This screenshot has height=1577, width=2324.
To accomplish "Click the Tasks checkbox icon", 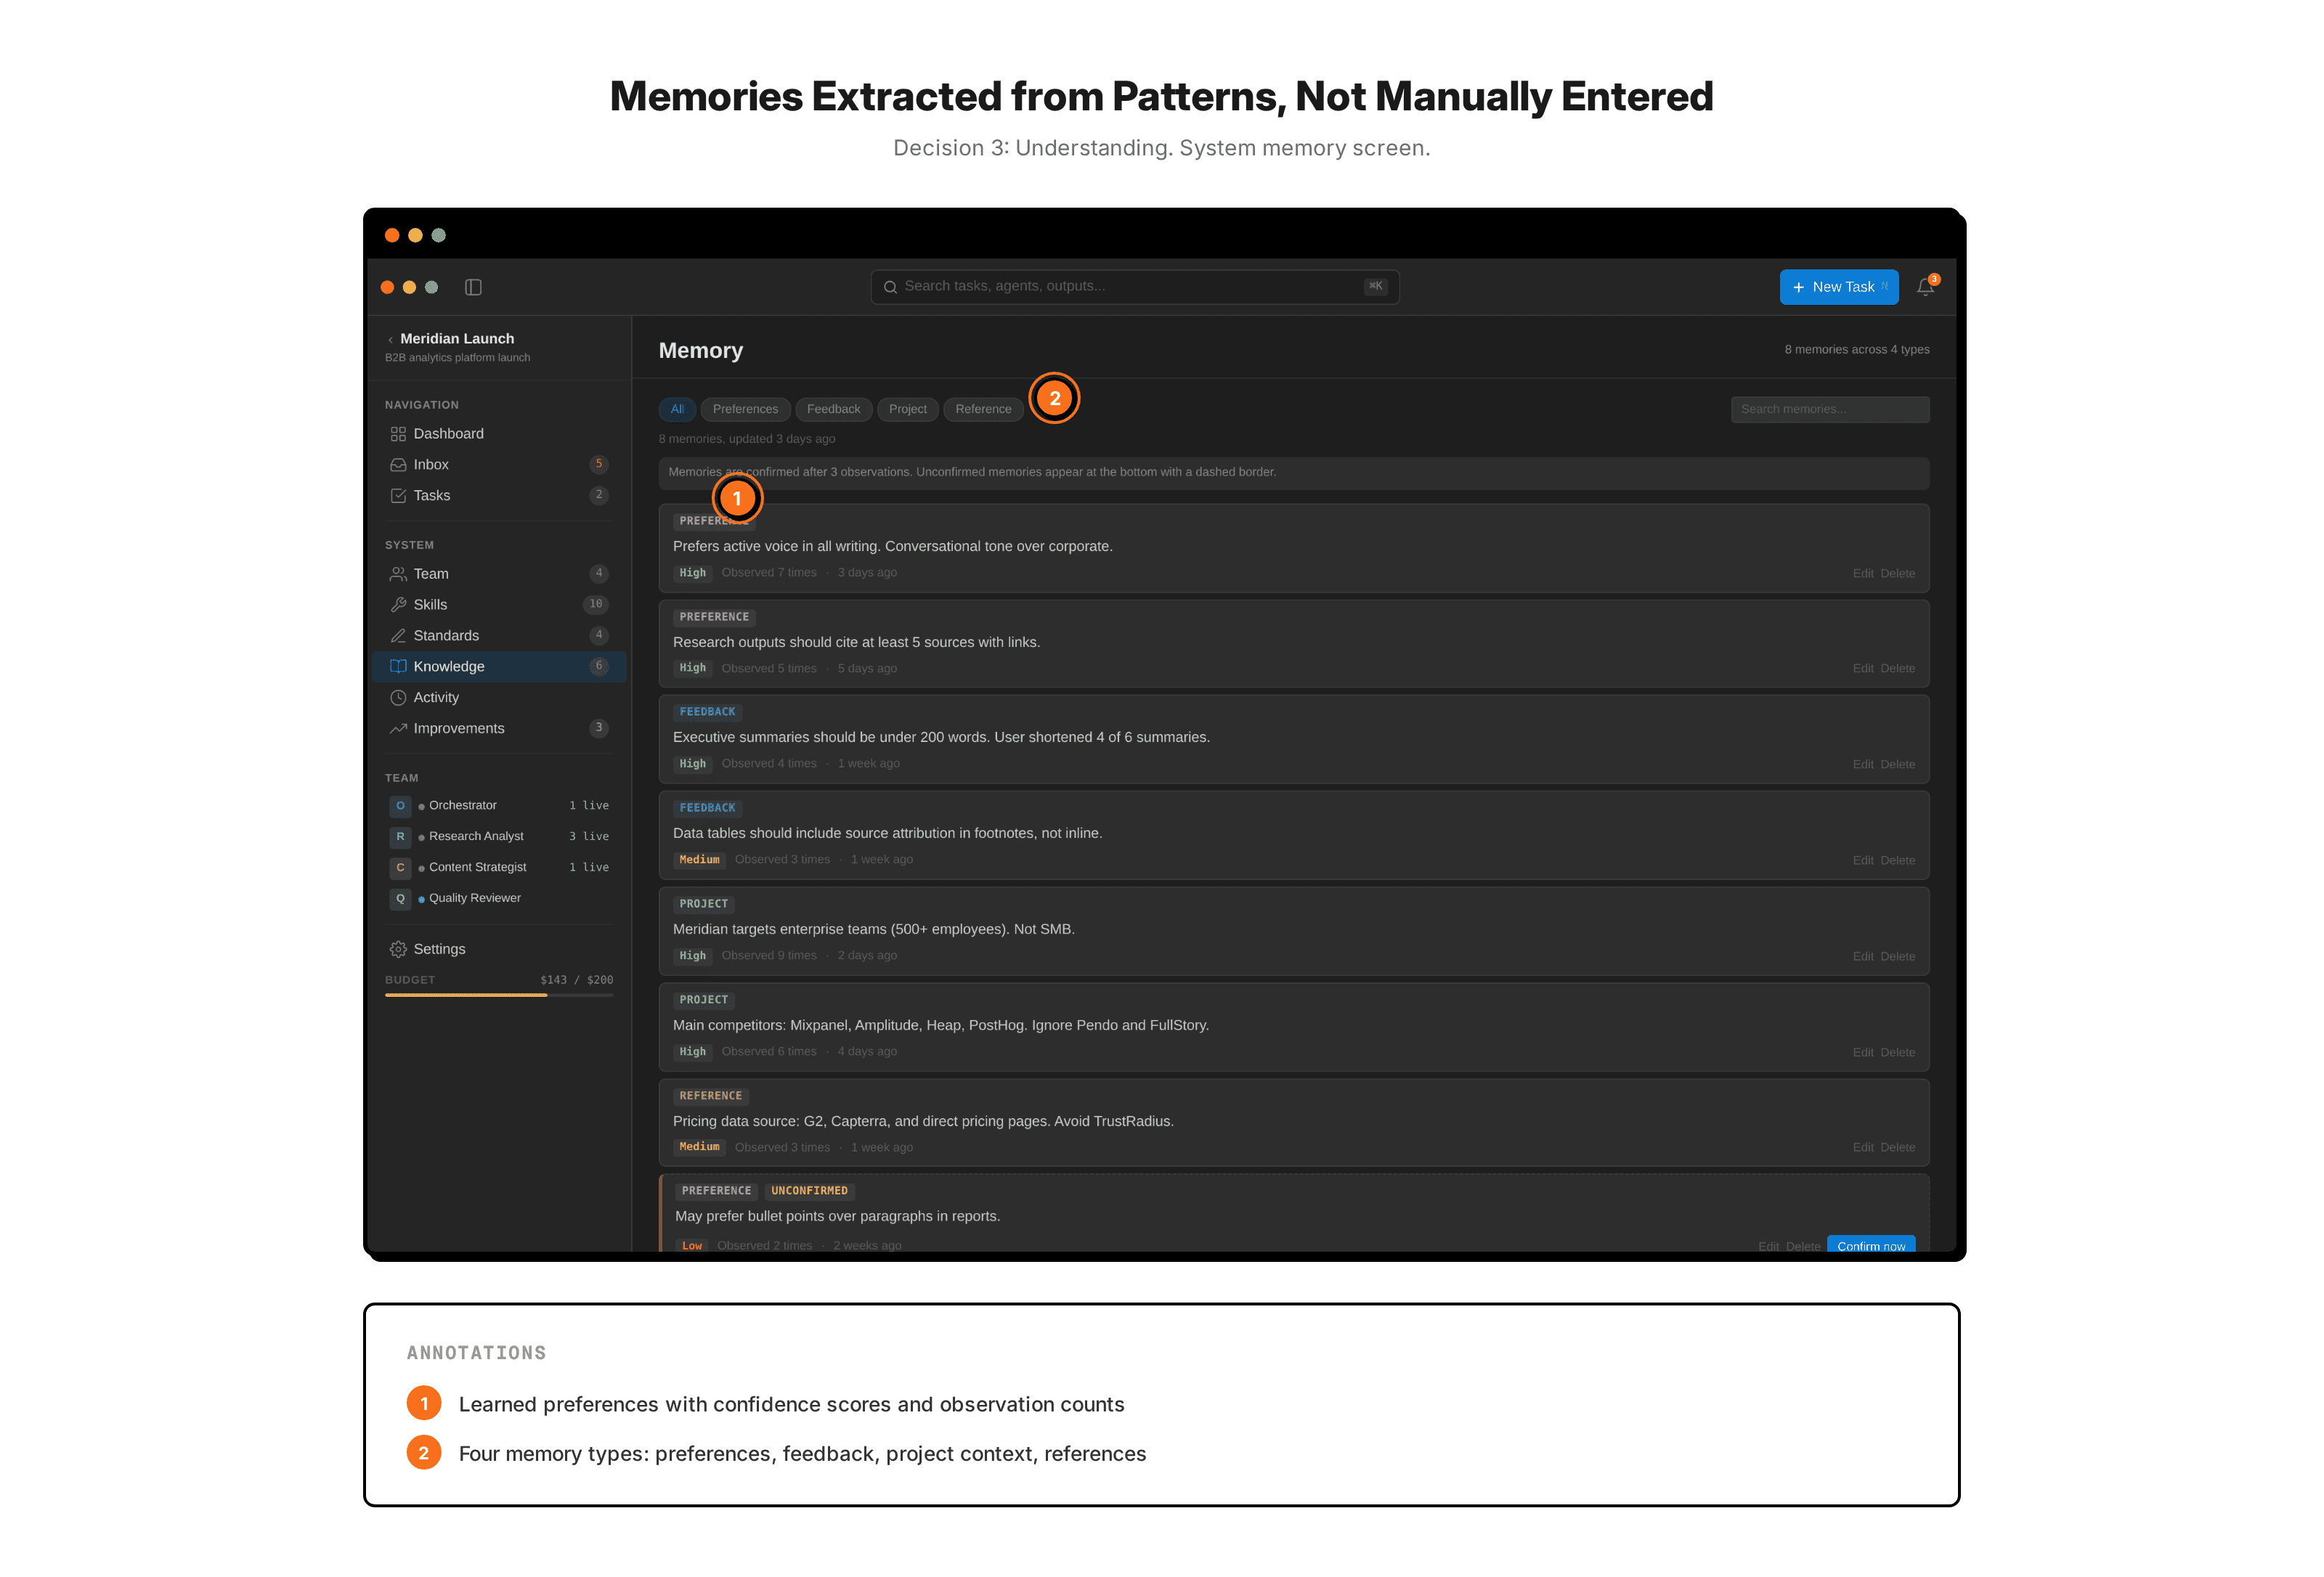I will (398, 496).
